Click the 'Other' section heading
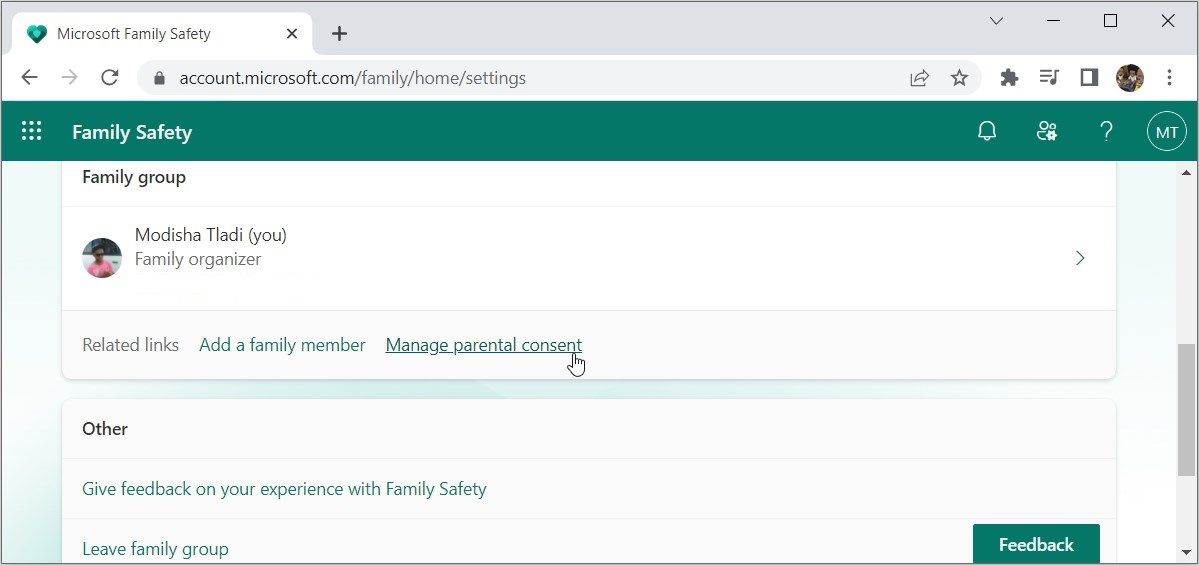Viewport: 1199px width, 565px height. click(x=105, y=428)
